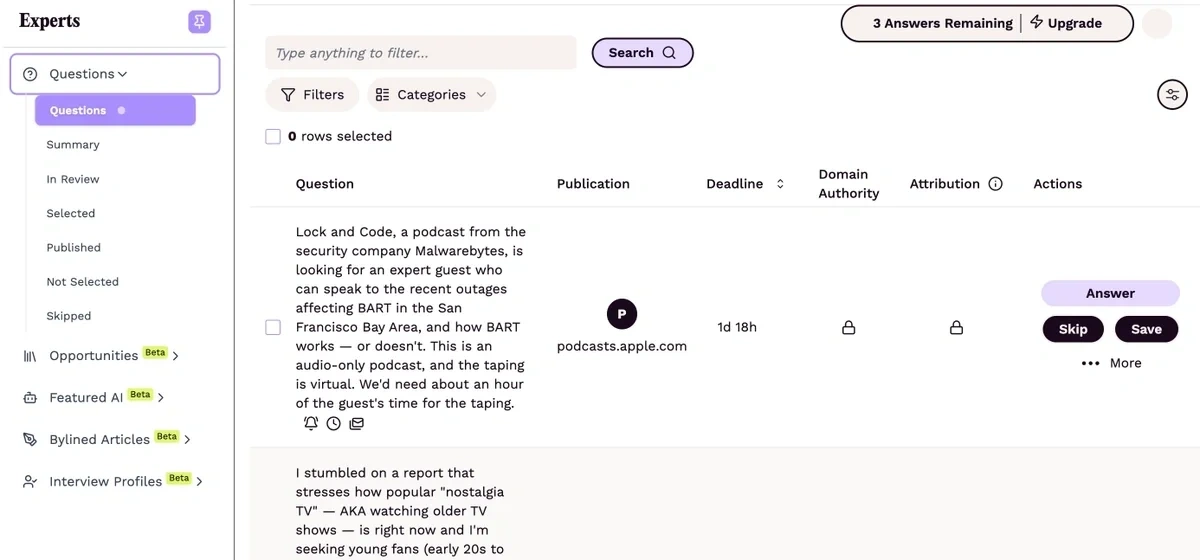Click the pin icon next to Experts
The width and height of the screenshot is (1200, 560).
[199, 22]
